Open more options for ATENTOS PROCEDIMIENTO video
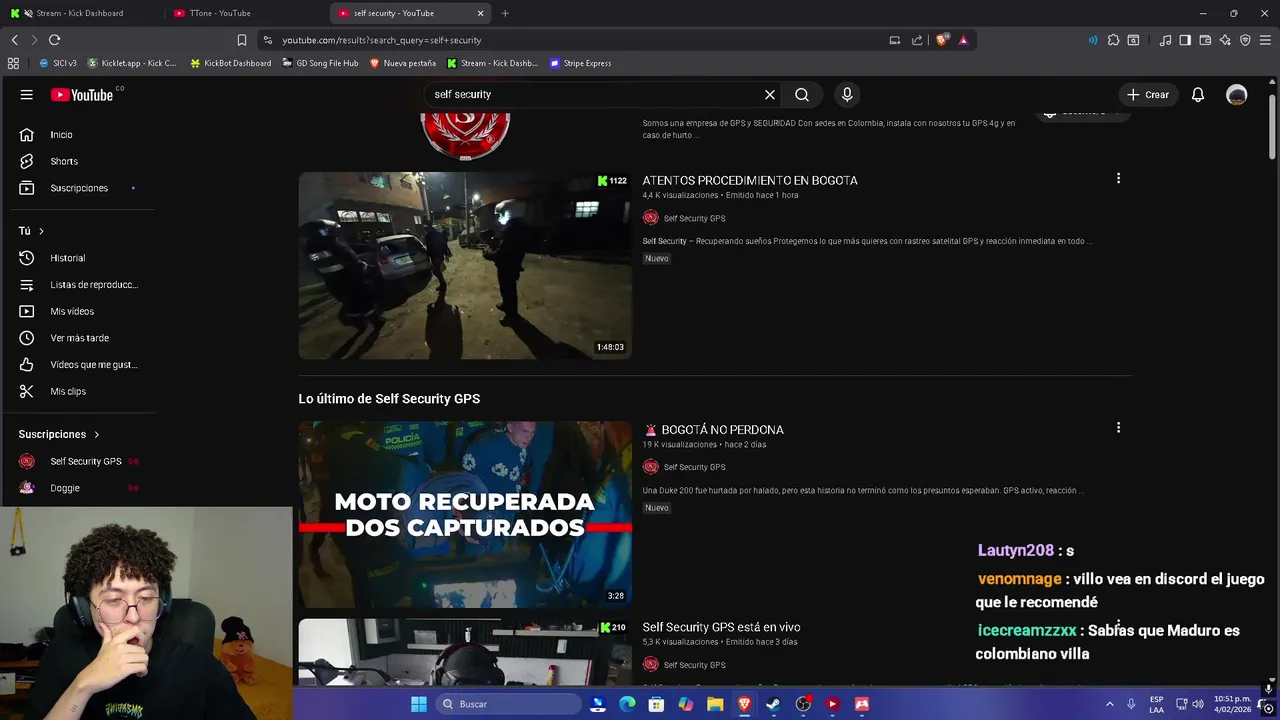 click(x=1118, y=178)
